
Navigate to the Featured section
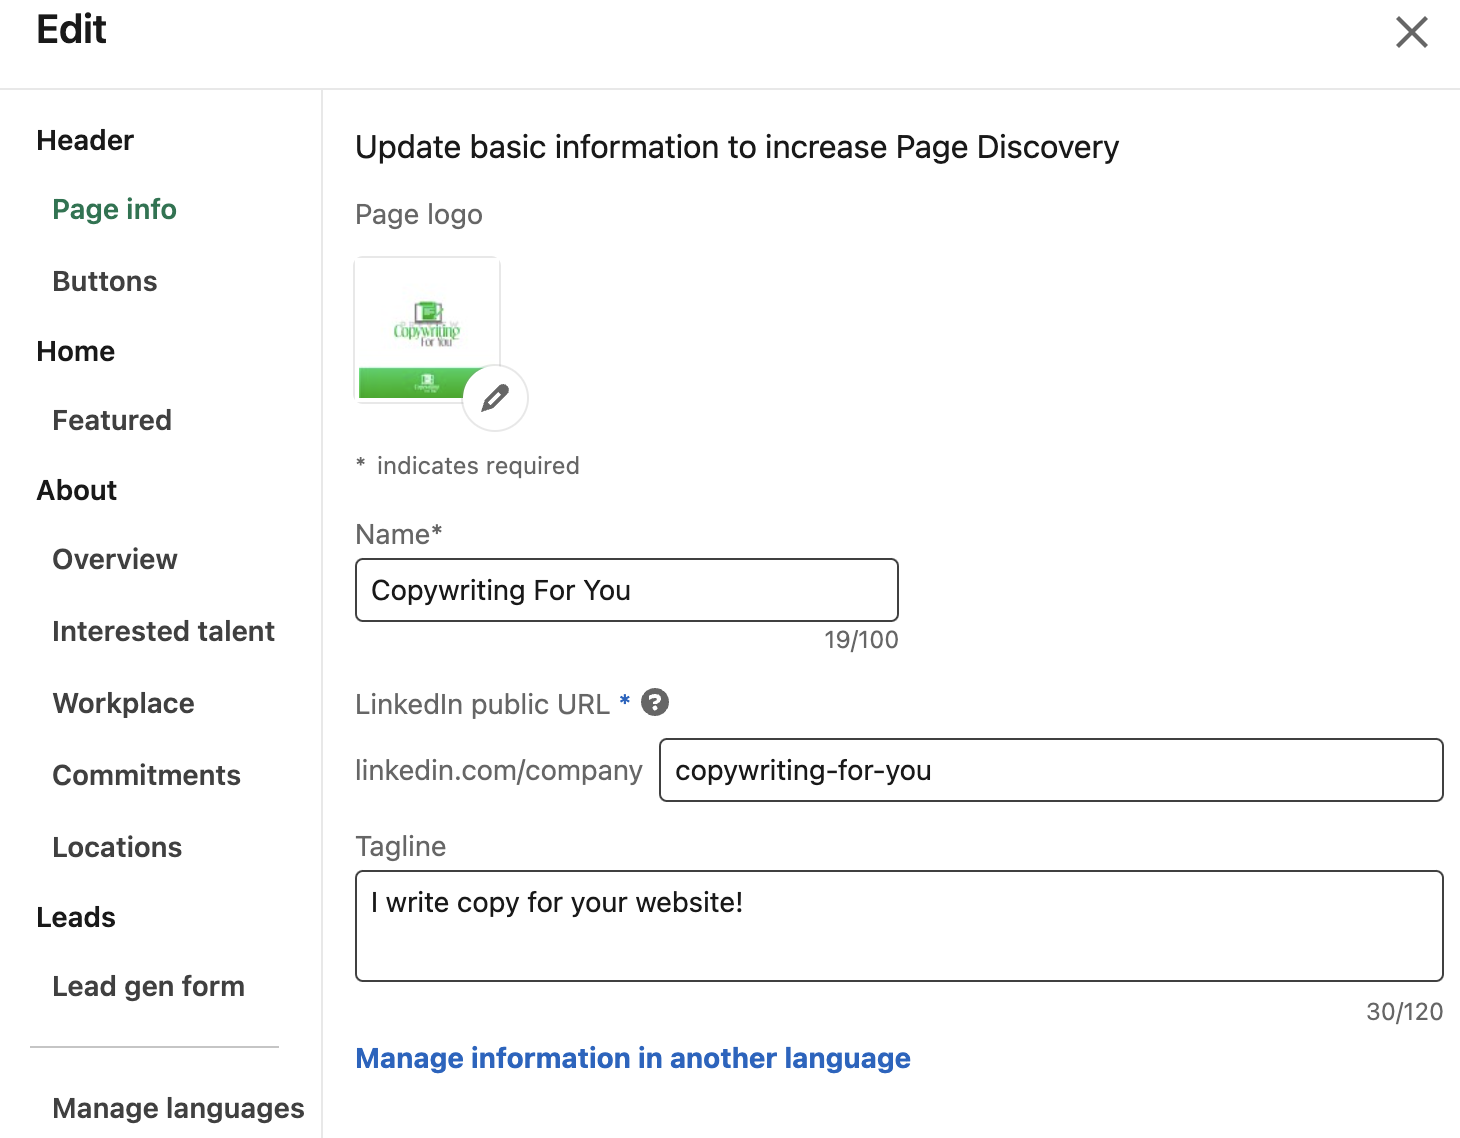coord(111,420)
